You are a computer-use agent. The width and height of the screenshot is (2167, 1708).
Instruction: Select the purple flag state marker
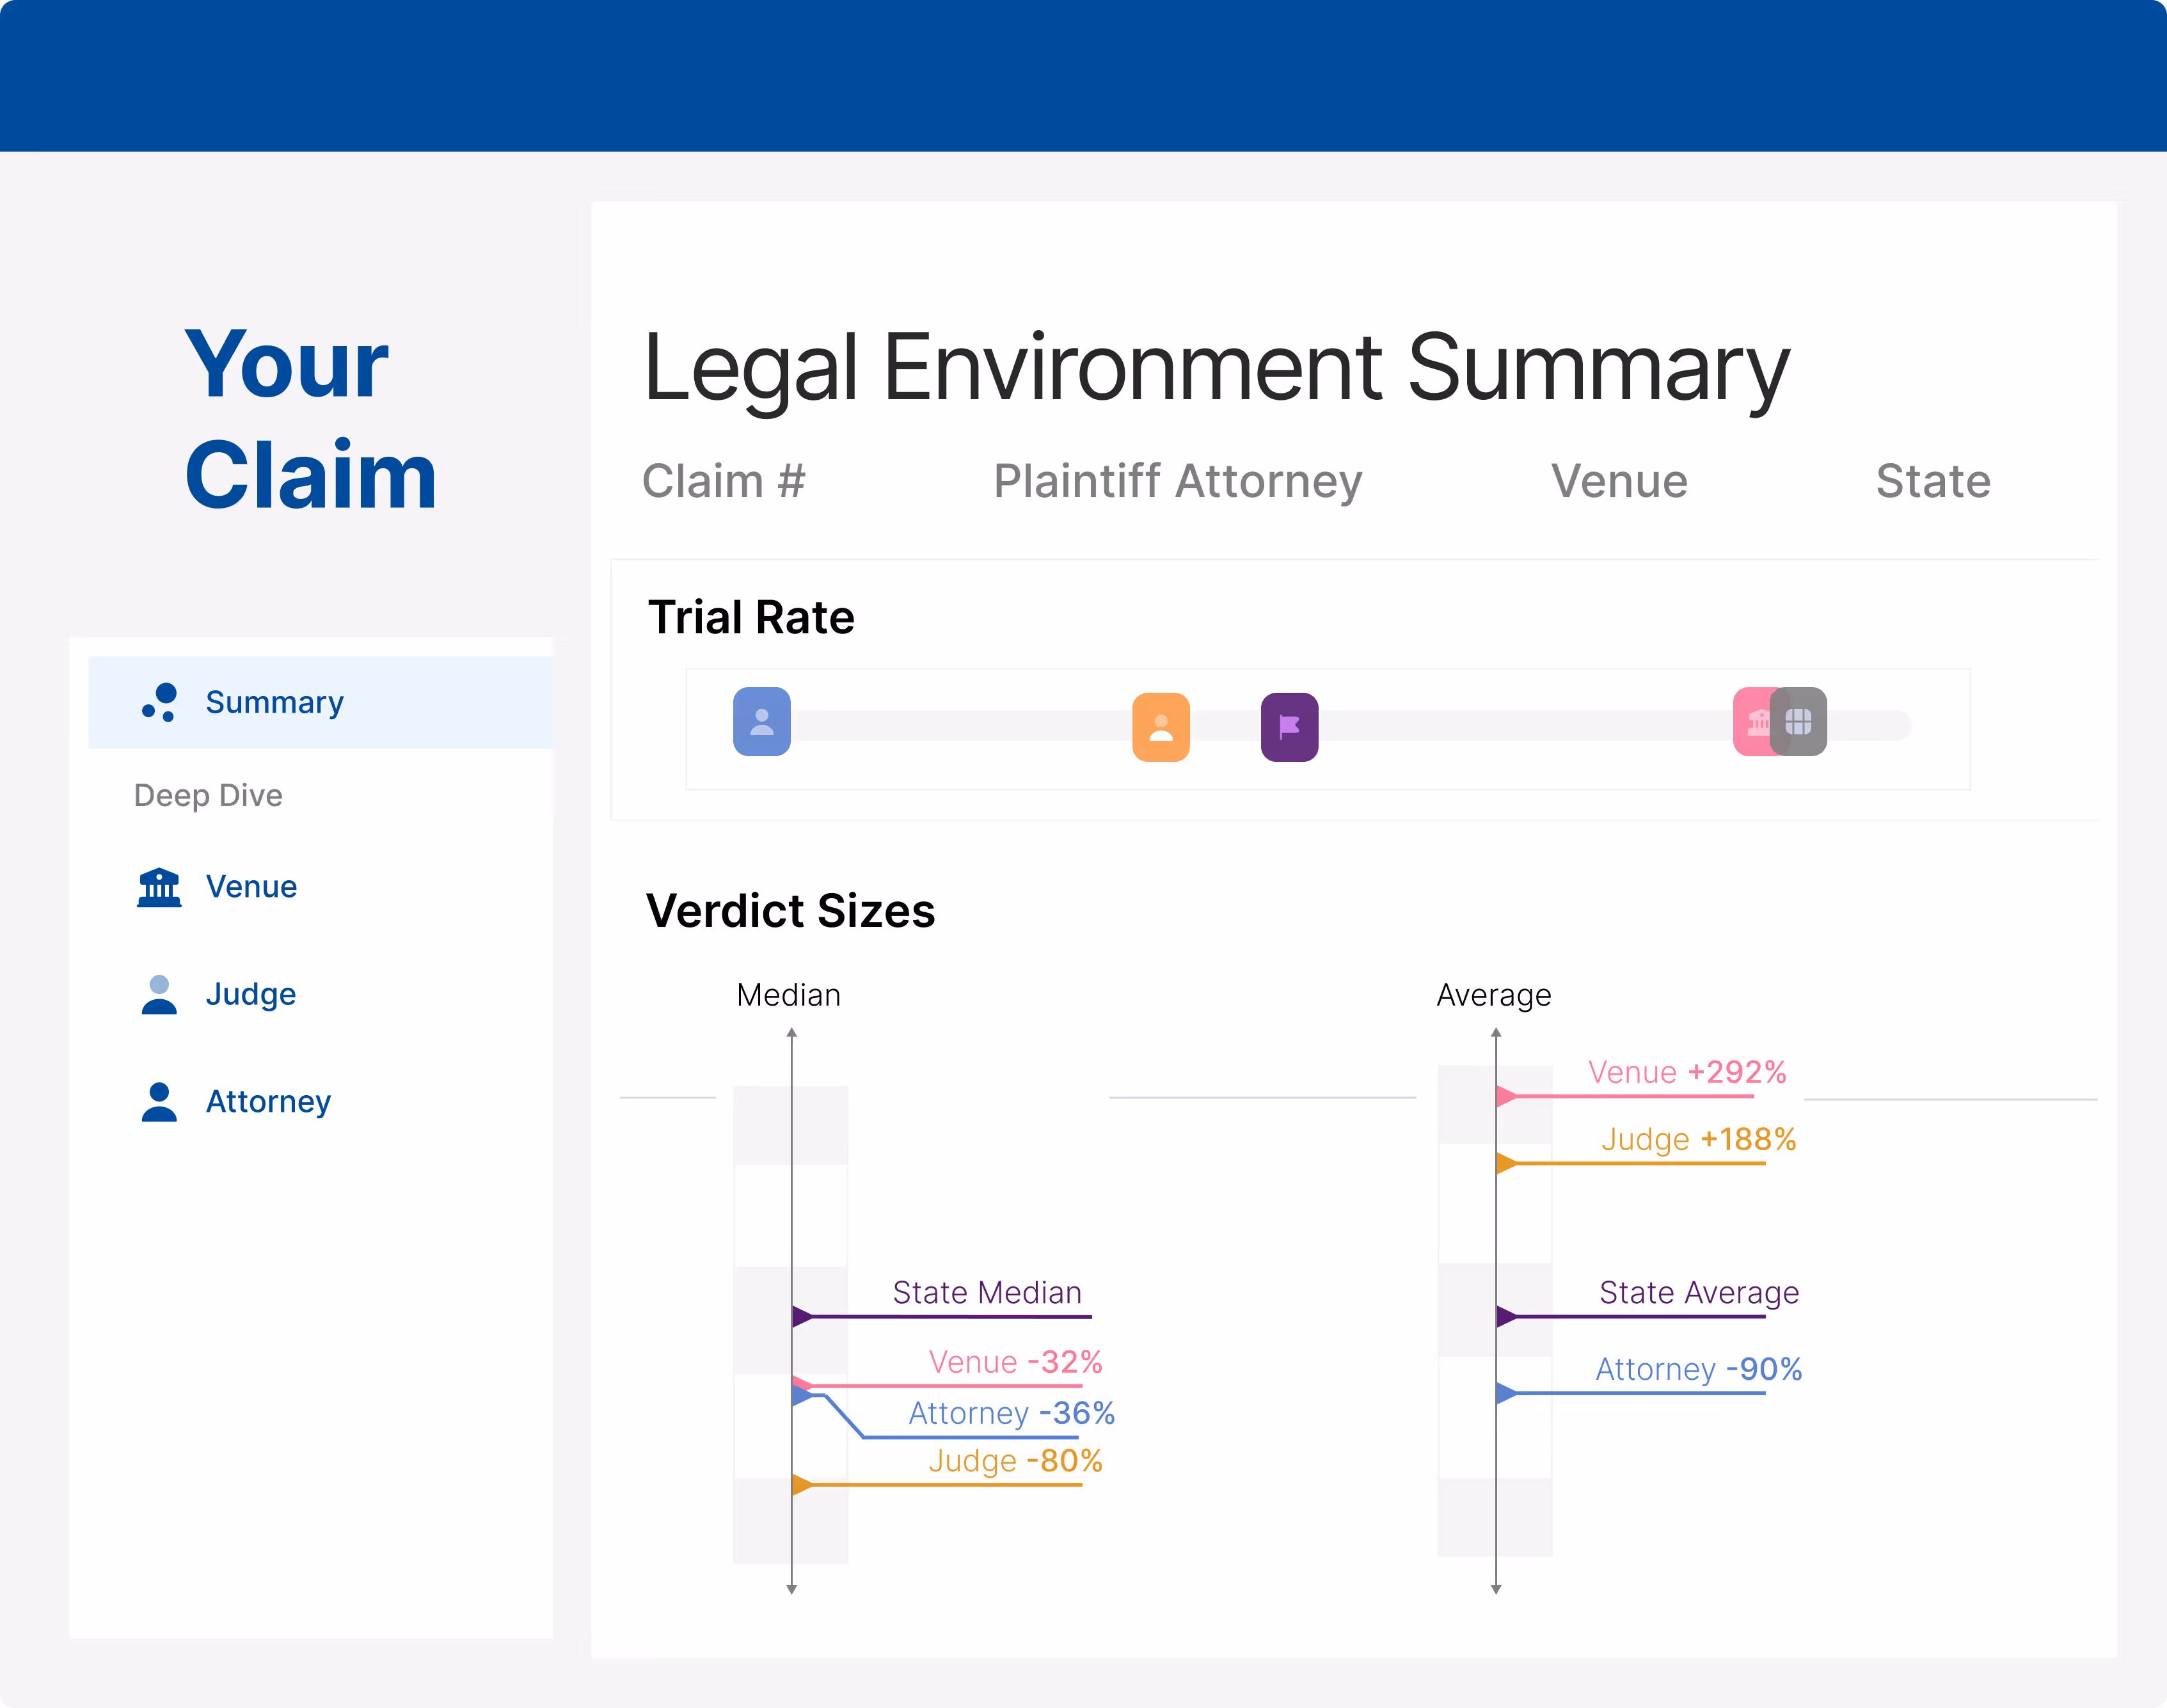click(1289, 727)
